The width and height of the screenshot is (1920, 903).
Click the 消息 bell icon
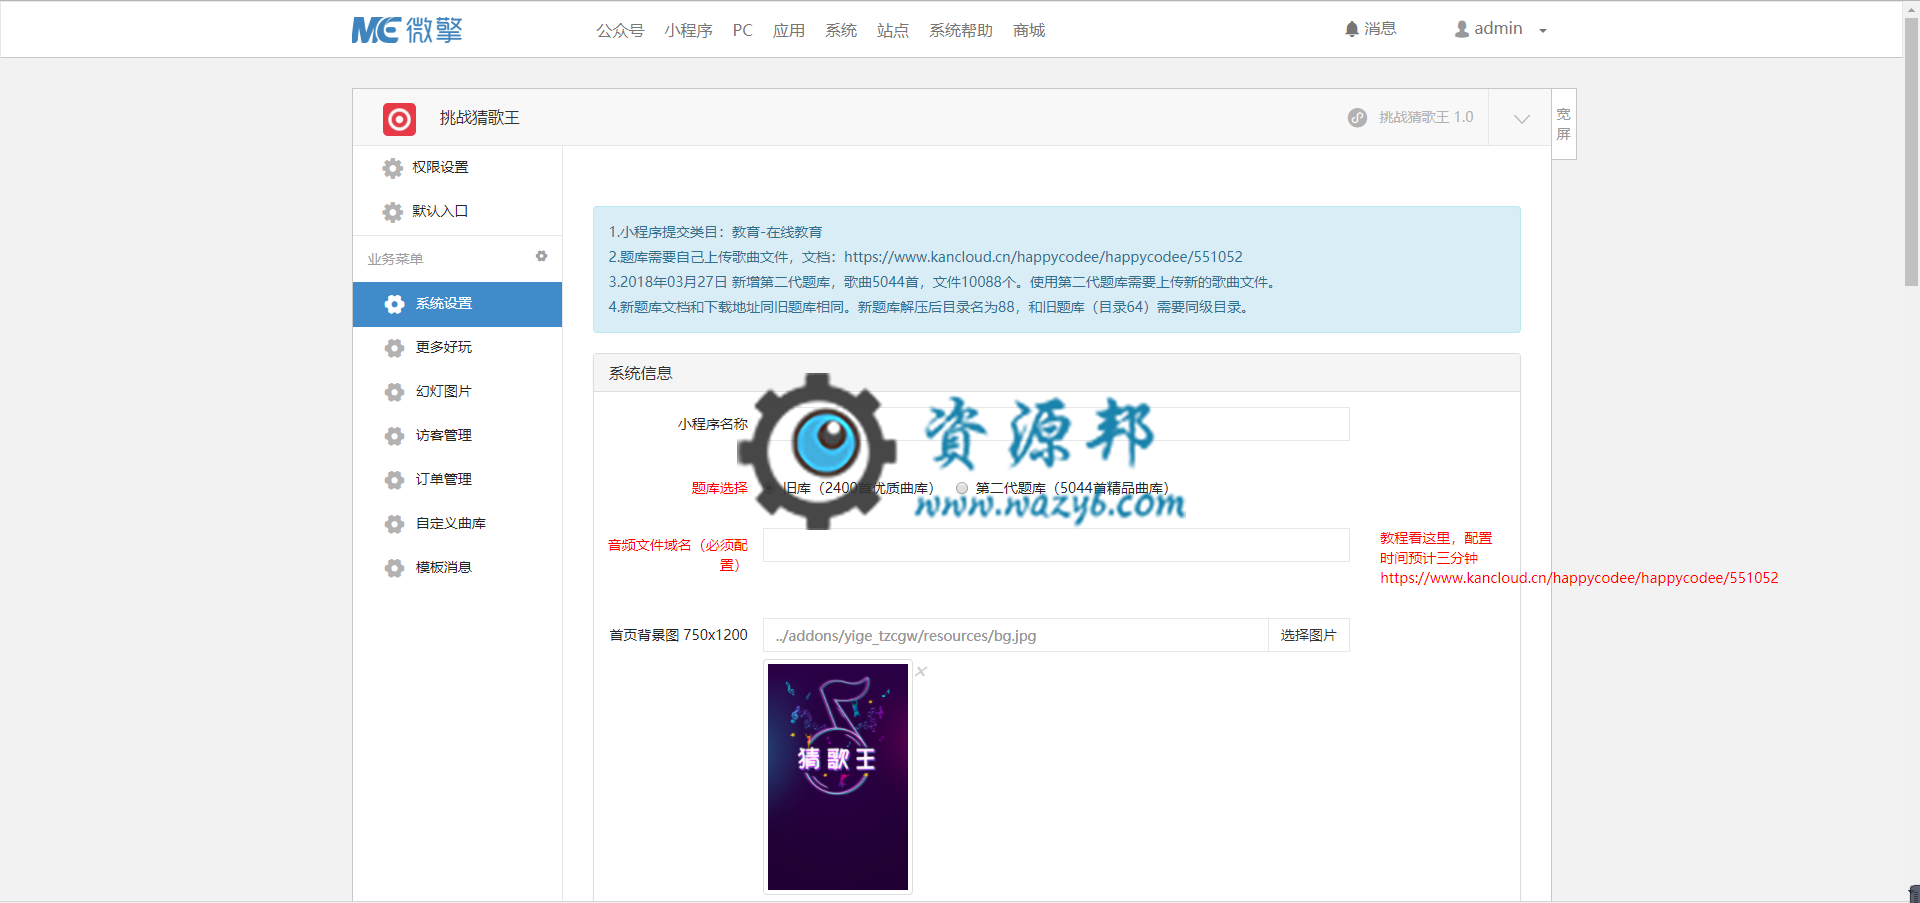tap(1352, 29)
